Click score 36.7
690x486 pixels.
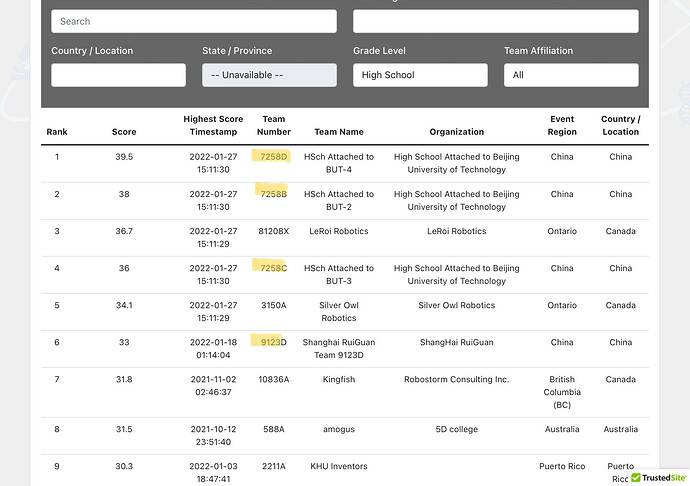(x=124, y=231)
